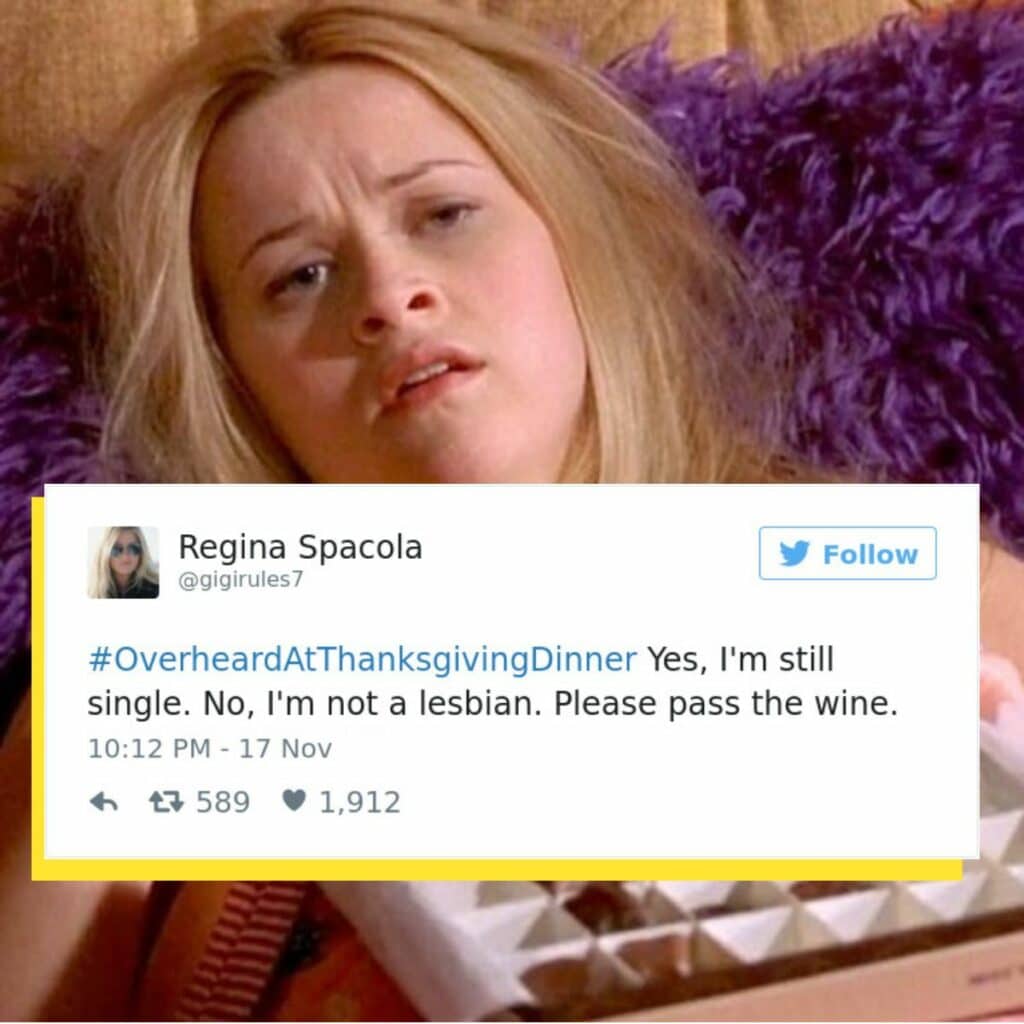
Task: Open the Regina Spacola display name
Action: [x=300, y=547]
